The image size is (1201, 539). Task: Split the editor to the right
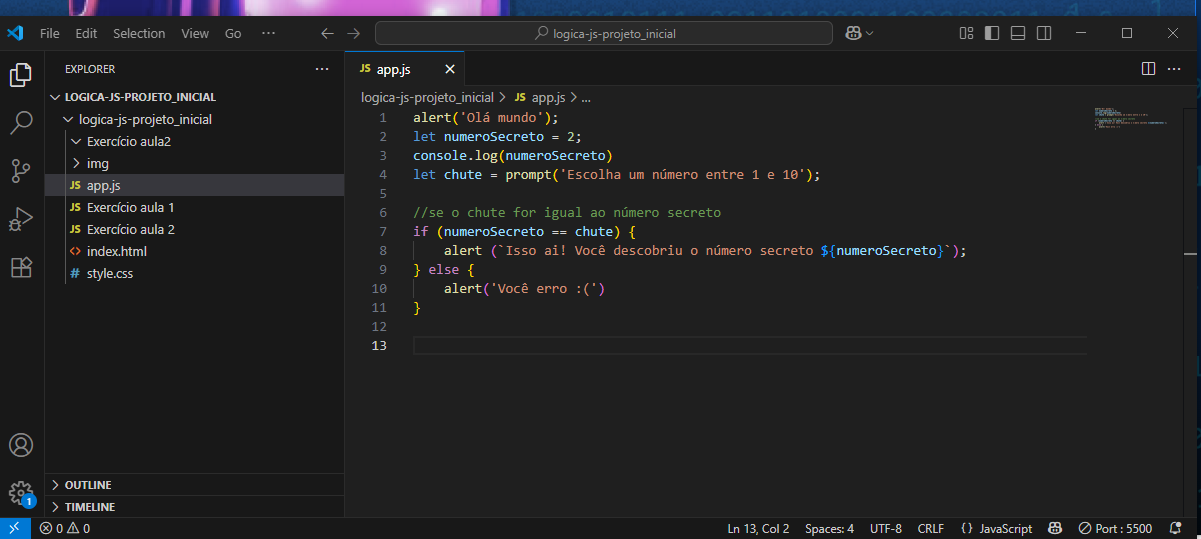pos(1148,69)
